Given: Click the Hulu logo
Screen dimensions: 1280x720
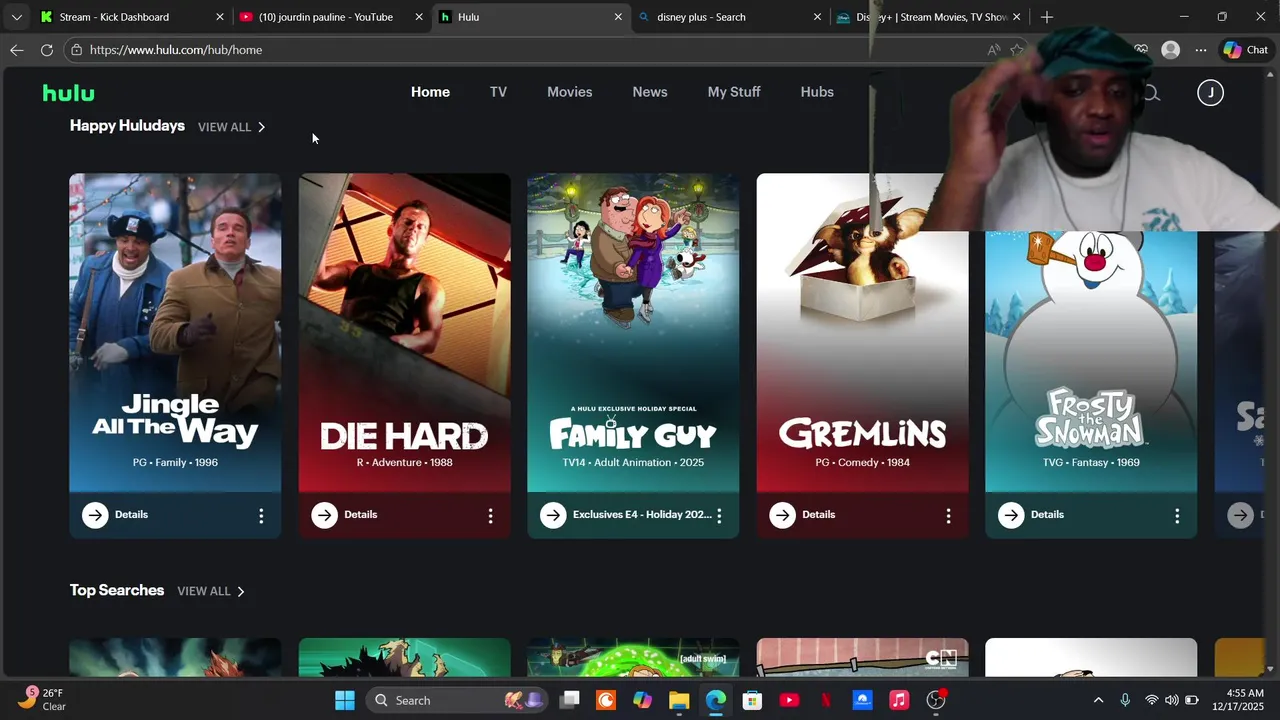Looking at the screenshot, I should pyautogui.click(x=68, y=93).
